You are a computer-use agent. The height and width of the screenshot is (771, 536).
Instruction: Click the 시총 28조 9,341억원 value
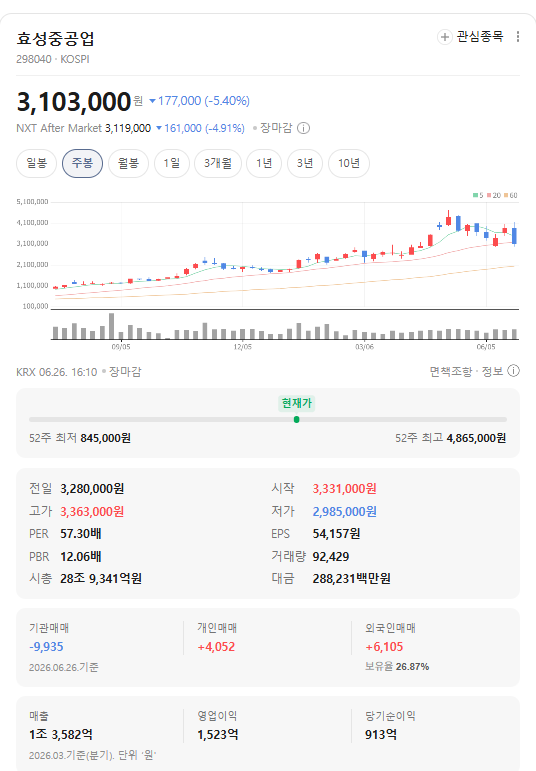(101, 579)
